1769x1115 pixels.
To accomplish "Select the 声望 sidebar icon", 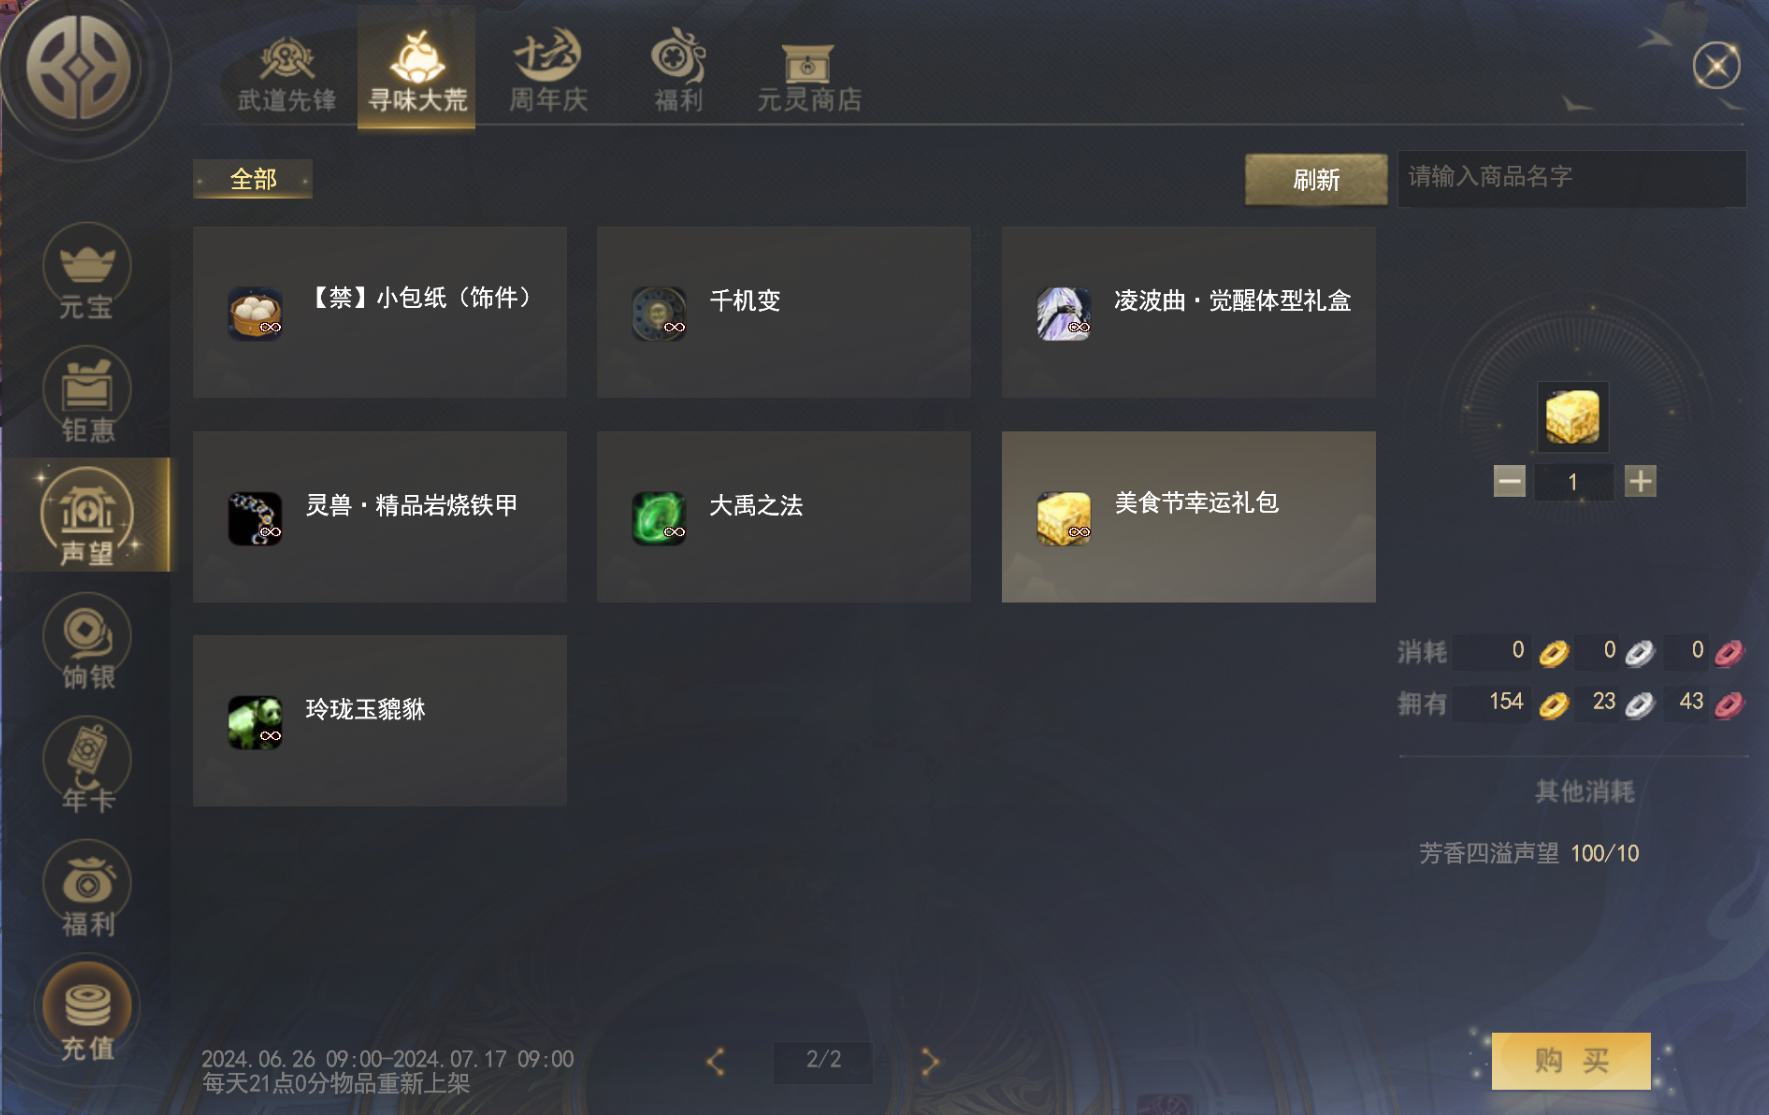I will (87, 515).
